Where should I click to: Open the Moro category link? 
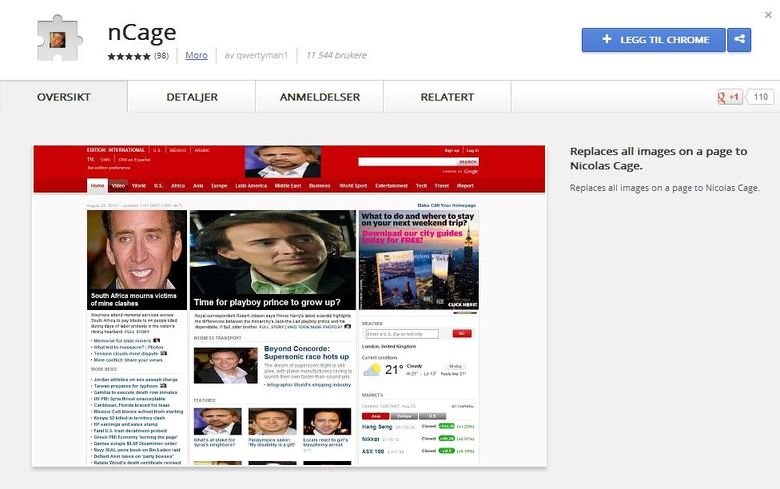pyautogui.click(x=196, y=55)
